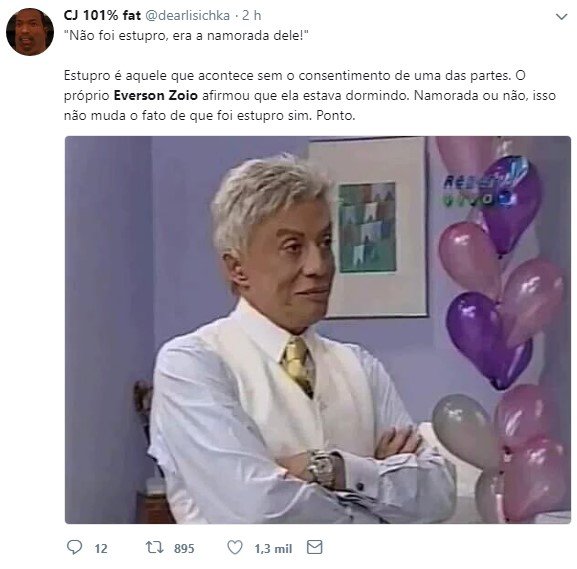577x569 pixels.
Task: Open the tweet via the 2 h timestamp
Action: (252, 15)
